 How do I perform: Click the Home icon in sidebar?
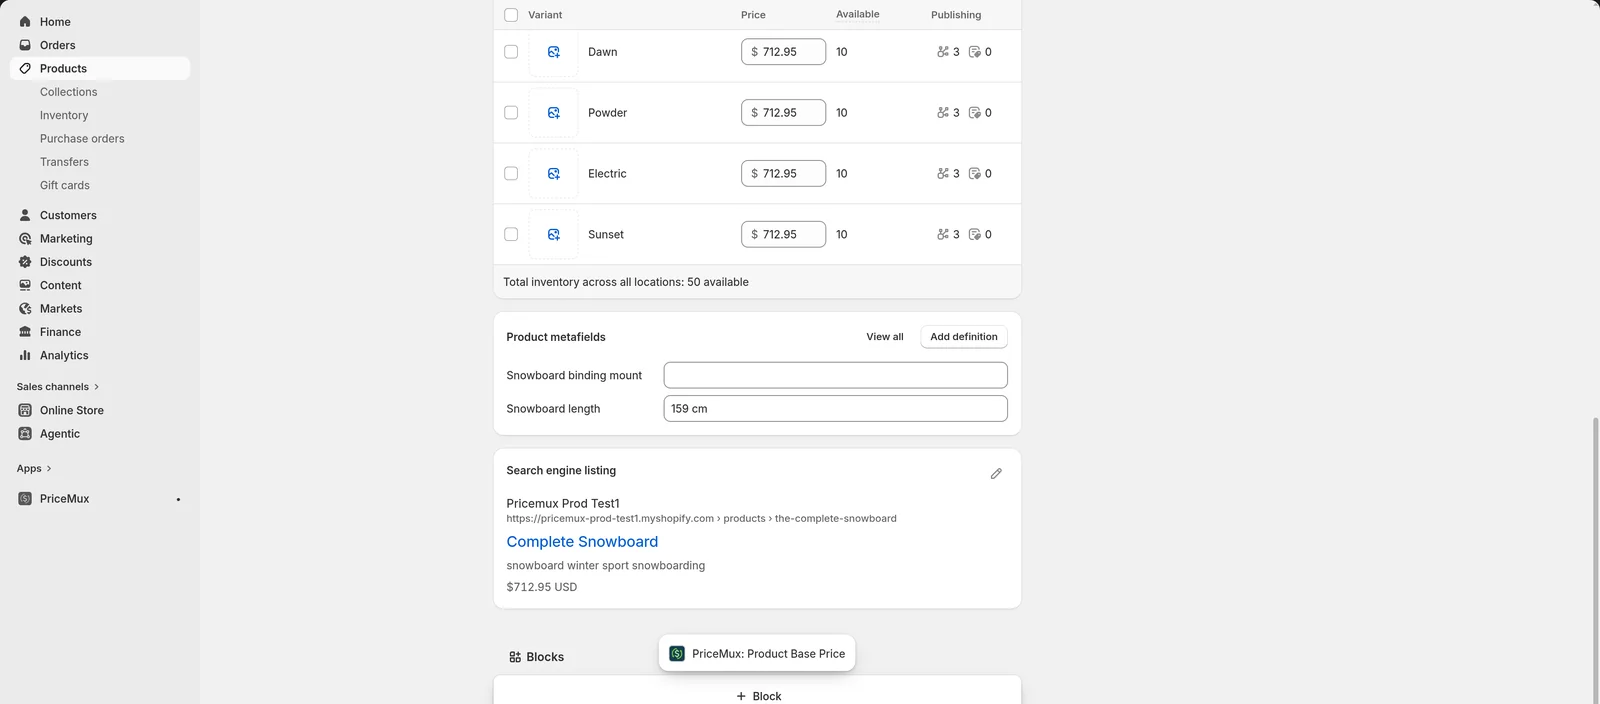(x=25, y=21)
